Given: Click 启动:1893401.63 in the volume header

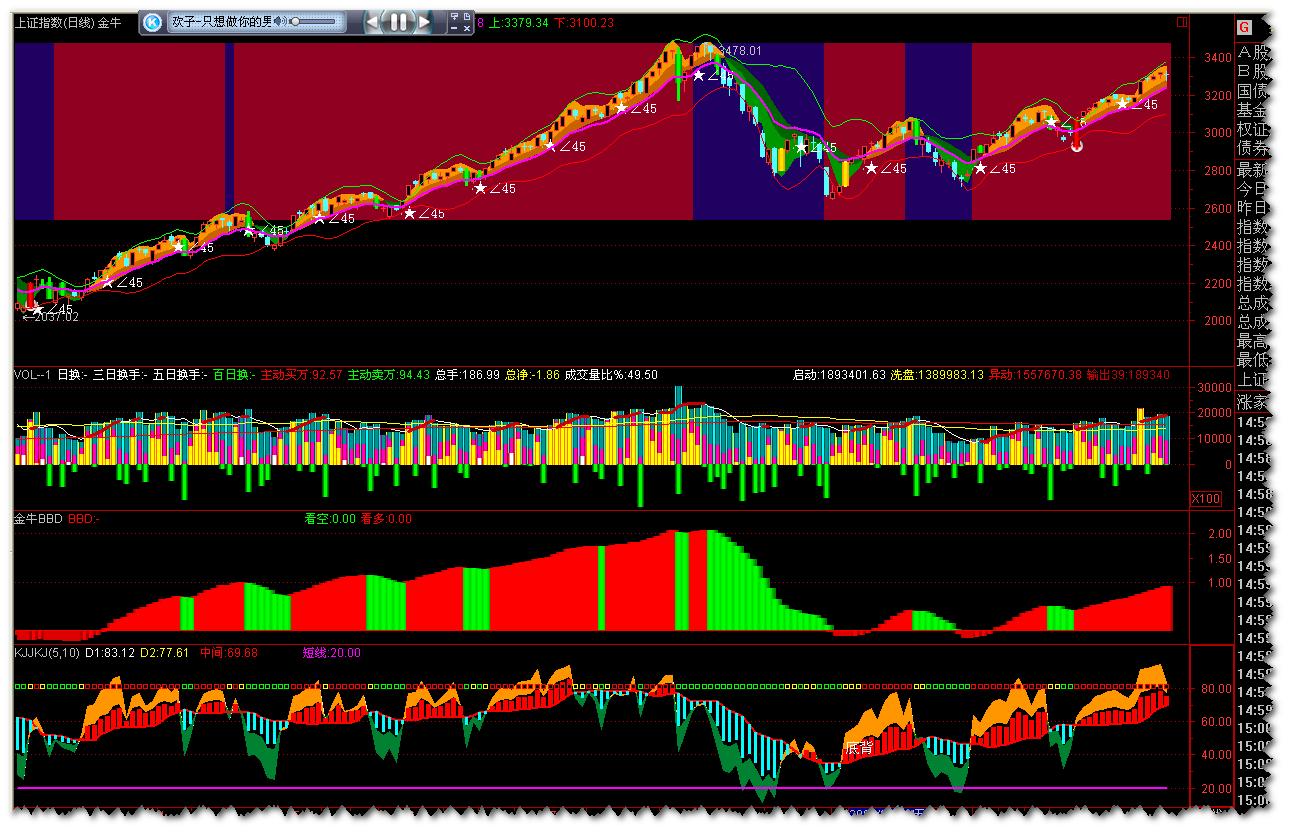Looking at the screenshot, I should coord(839,375).
